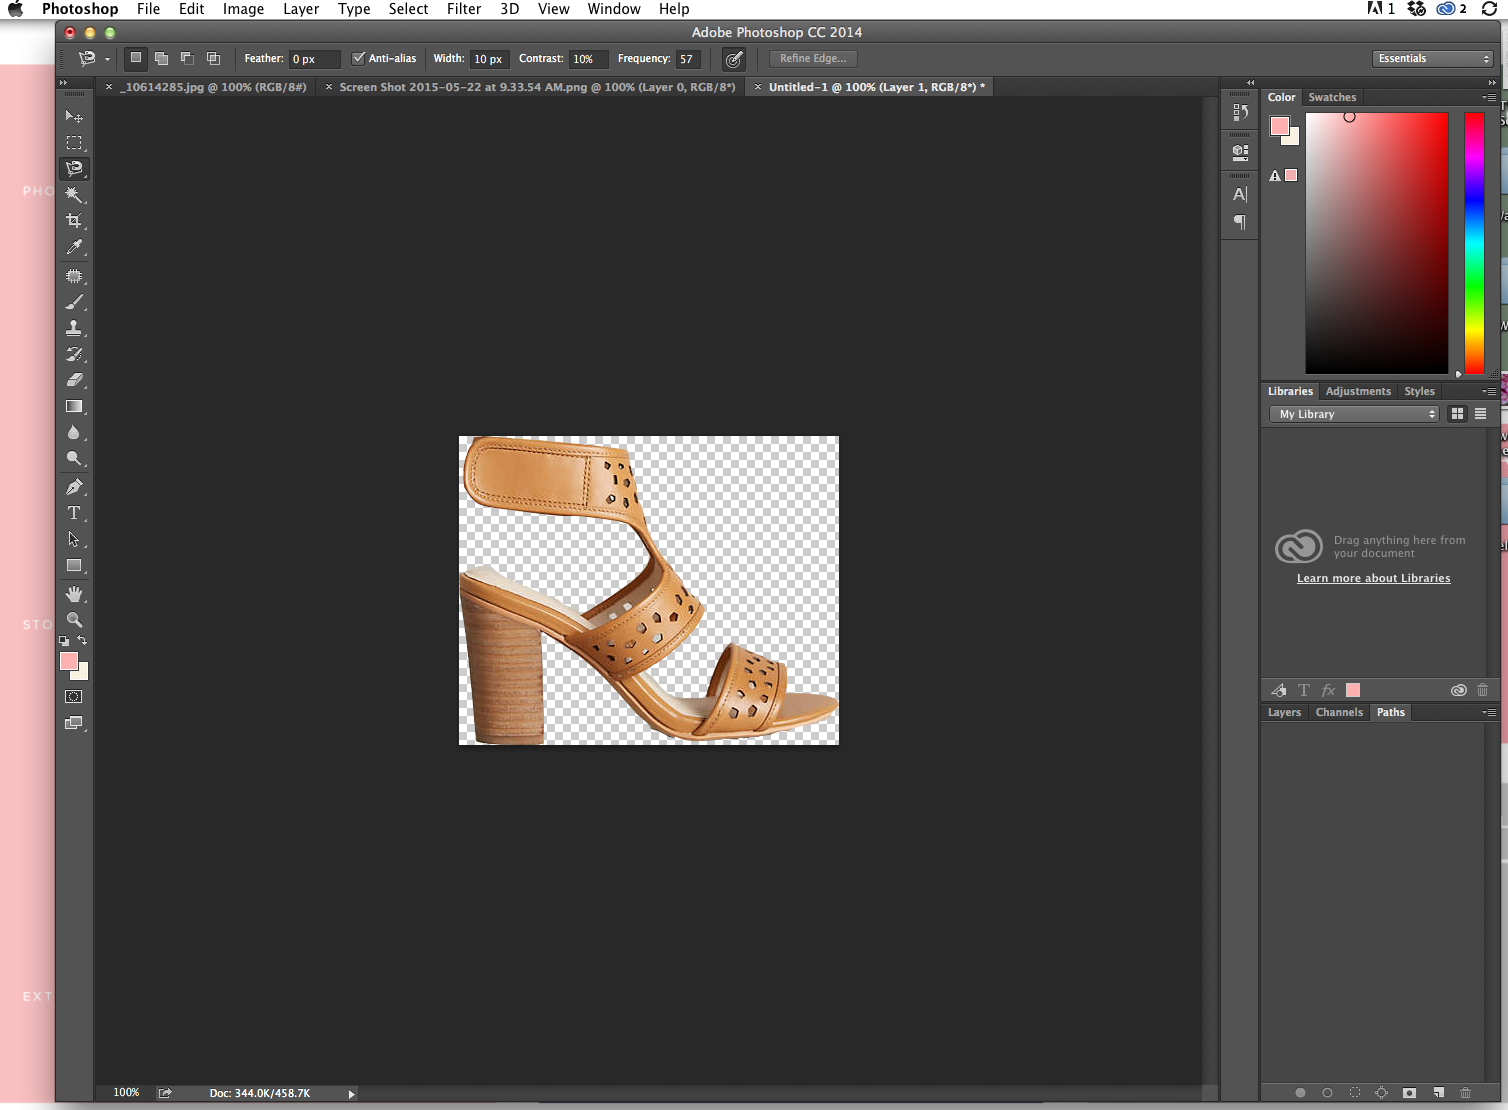The image size is (1508, 1110).
Task: Choose the Subtract from selection mode
Action: pos(187,58)
